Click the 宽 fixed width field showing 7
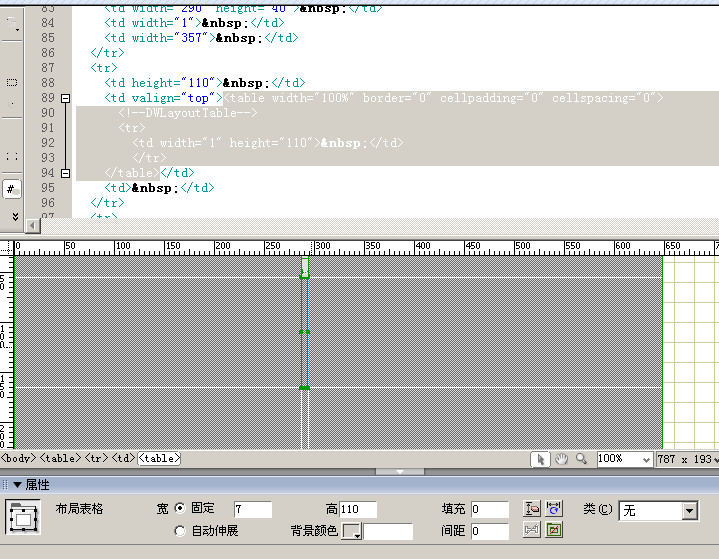This screenshot has height=559, width=719. pos(253,509)
